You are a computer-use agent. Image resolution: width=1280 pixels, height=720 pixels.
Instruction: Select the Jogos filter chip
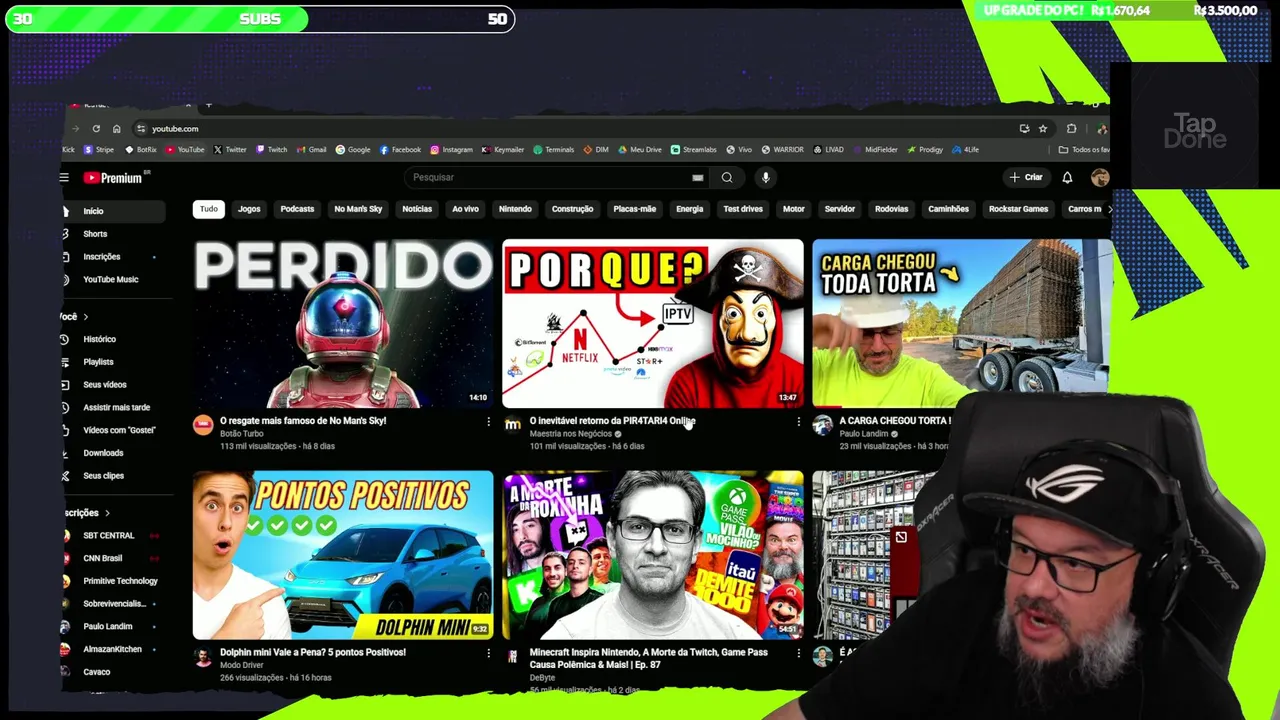click(x=249, y=209)
